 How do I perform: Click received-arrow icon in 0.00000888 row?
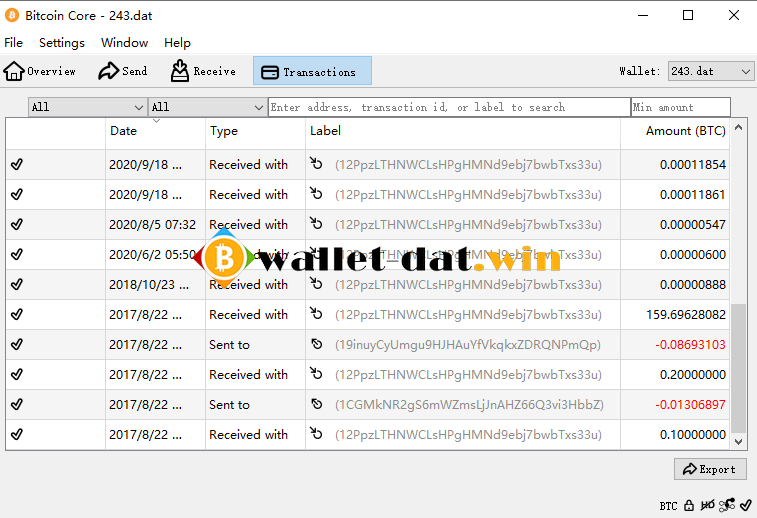[316, 283]
